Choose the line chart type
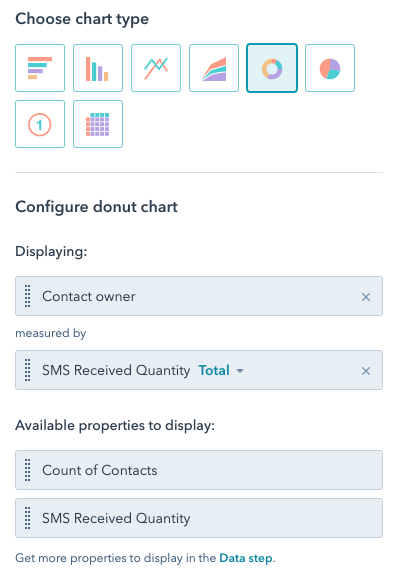 [x=156, y=68]
